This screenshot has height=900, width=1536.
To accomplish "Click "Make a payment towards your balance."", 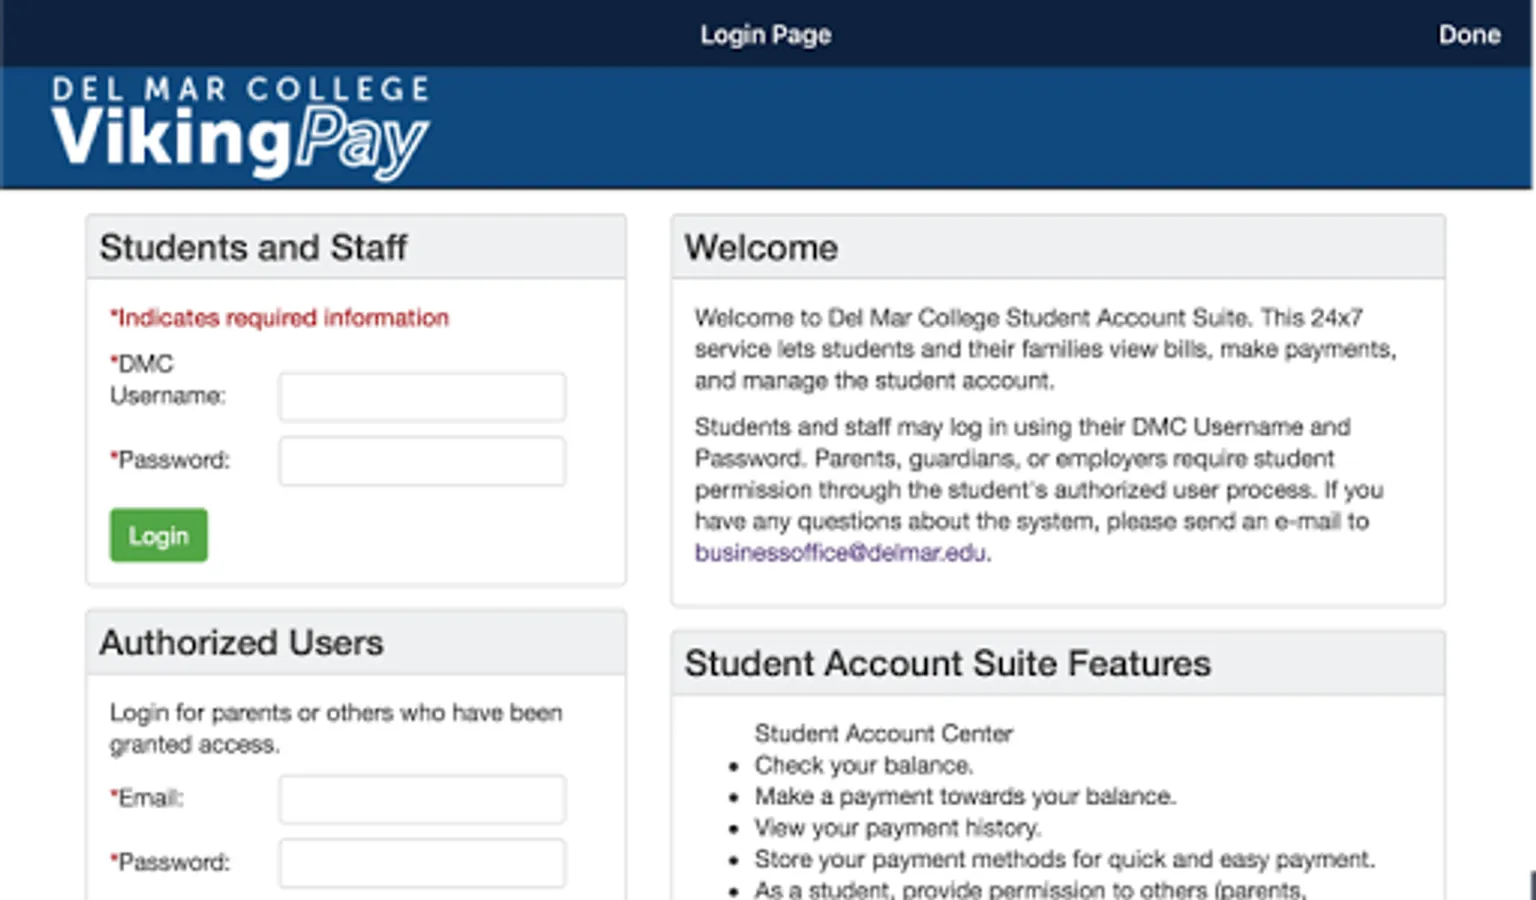I will tap(965, 796).
